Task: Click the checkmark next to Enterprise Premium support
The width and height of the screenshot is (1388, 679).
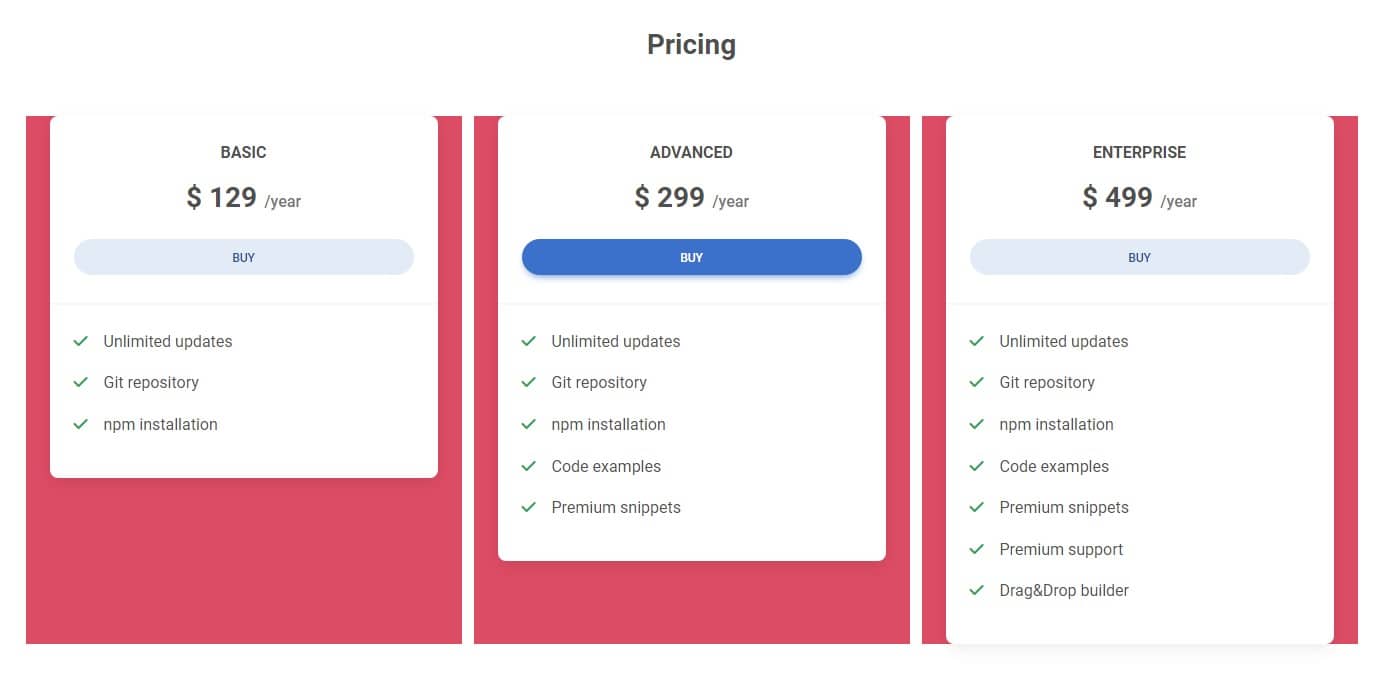Action: (977, 549)
